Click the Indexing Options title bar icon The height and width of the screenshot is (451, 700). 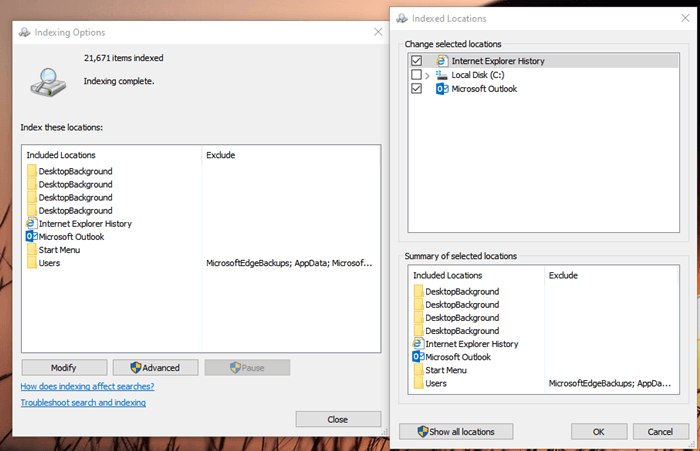click(x=25, y=32)
